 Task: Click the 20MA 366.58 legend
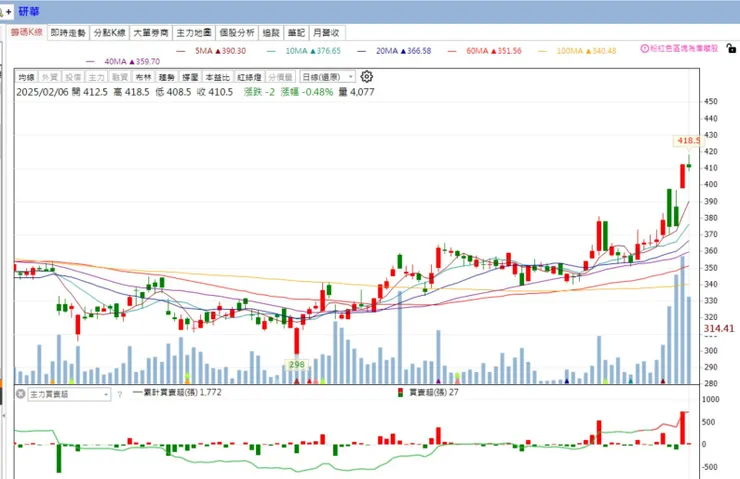click(395, 50)
